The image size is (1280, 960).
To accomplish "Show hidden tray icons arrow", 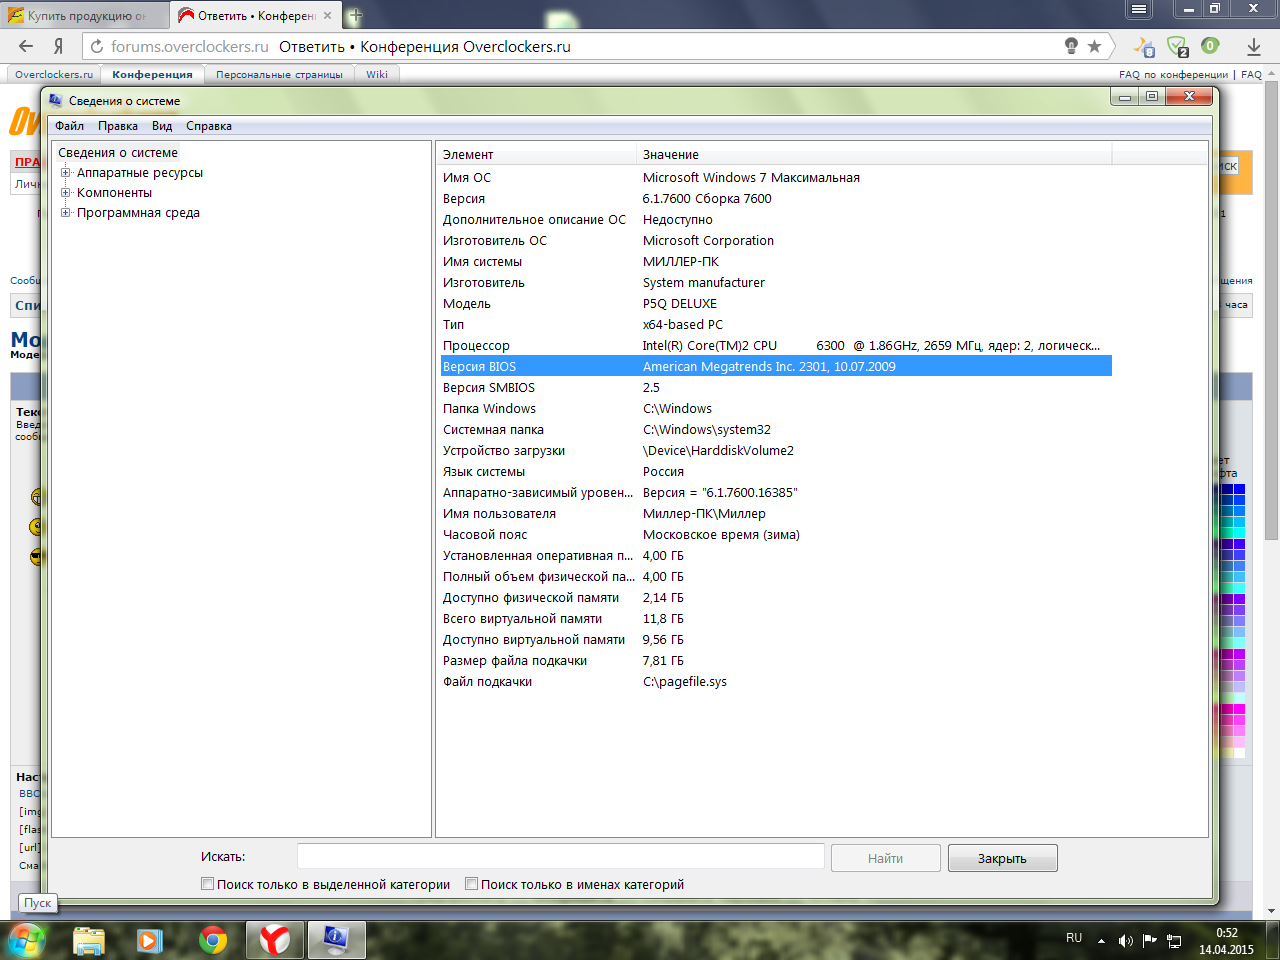I will click(x=1101, y=940).
